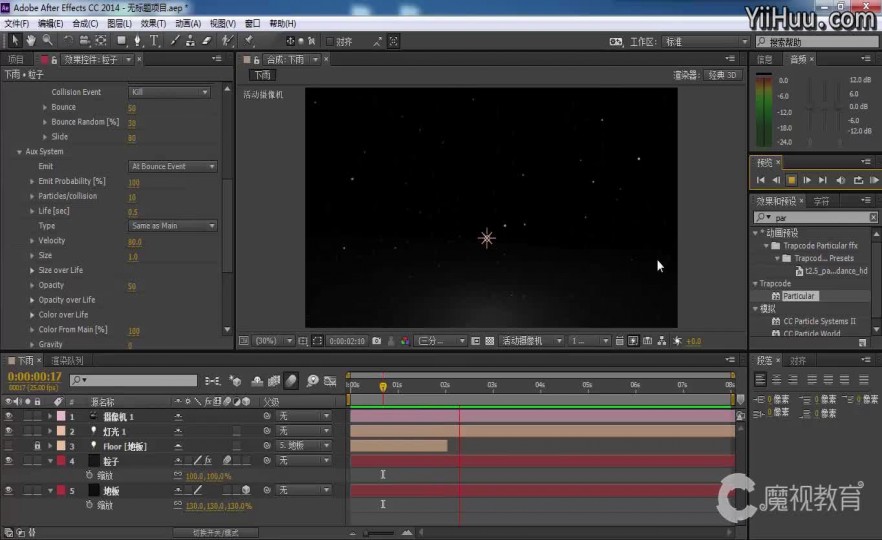Show the Floor [地板] layer
This screenshot has height=540, width=882.
8,446
